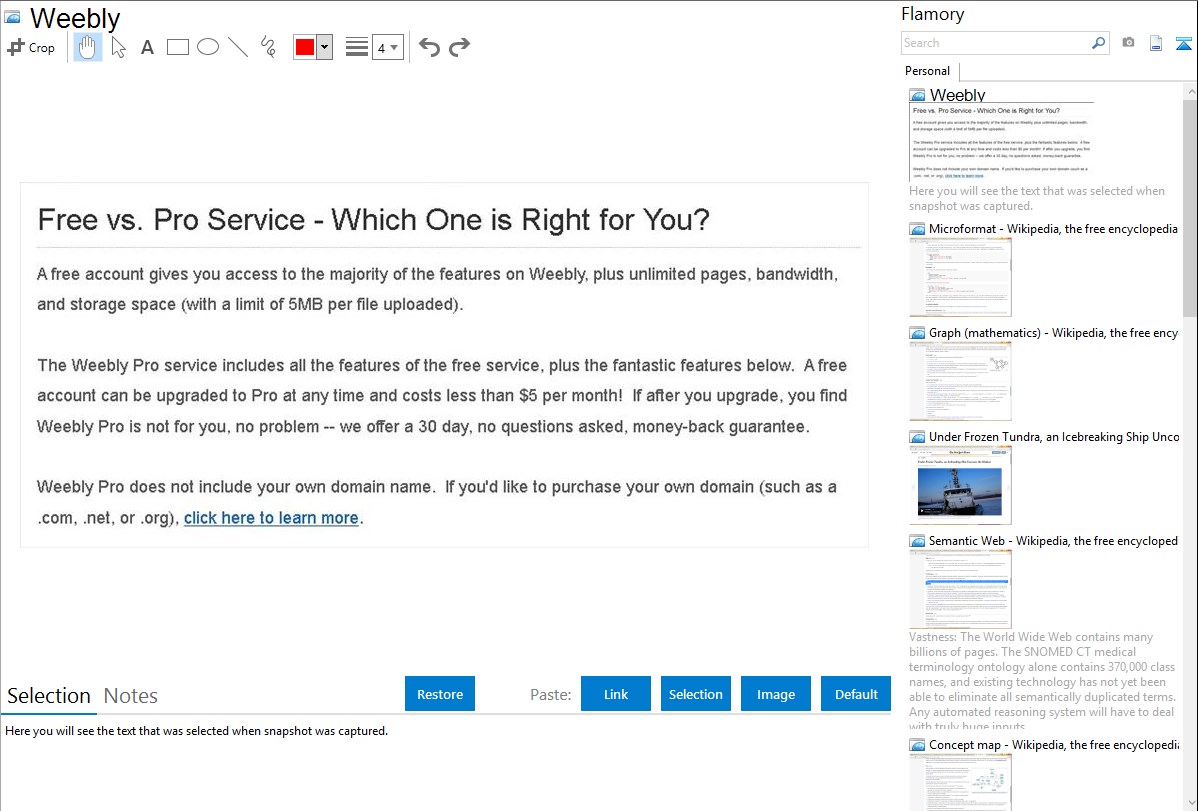Click the blue collapse panel icon
The image size is (1198, 811).
tap(1183, 44)
